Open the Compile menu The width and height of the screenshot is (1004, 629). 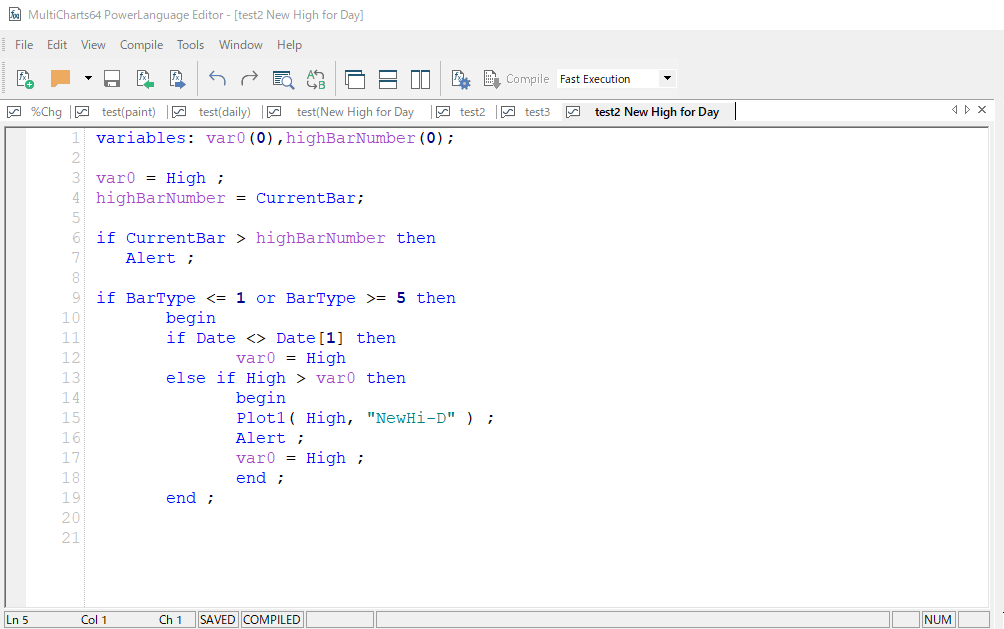click(x=142, y=45)
